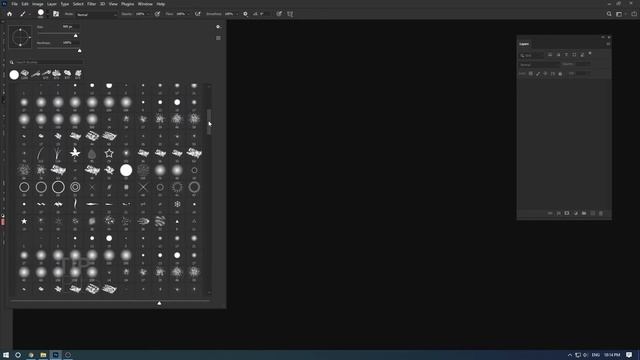Lock transparent pixels in Layers panel
This screenshot has height=360, width=640.
[x=531, y=73]
